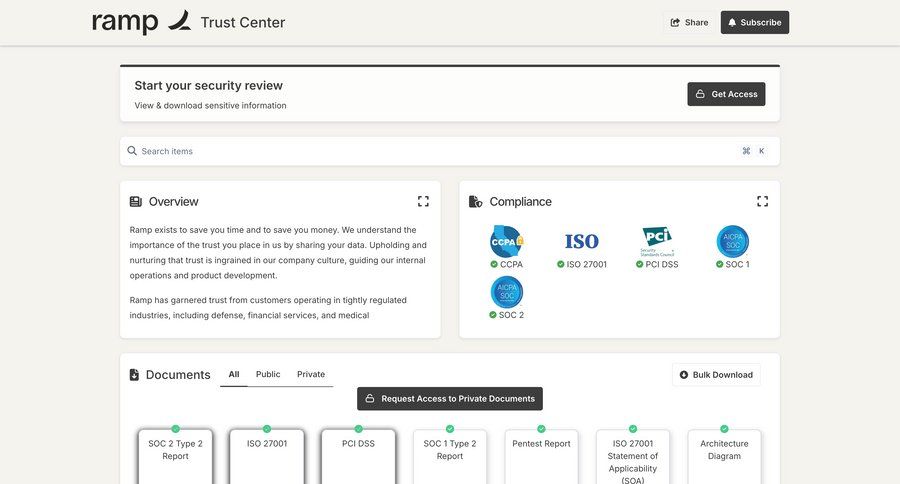The width and height of the screenshot is (900, 484).
Task: Open ISO 27001 Statement of Applicability card
Action: tap(633, 456)
